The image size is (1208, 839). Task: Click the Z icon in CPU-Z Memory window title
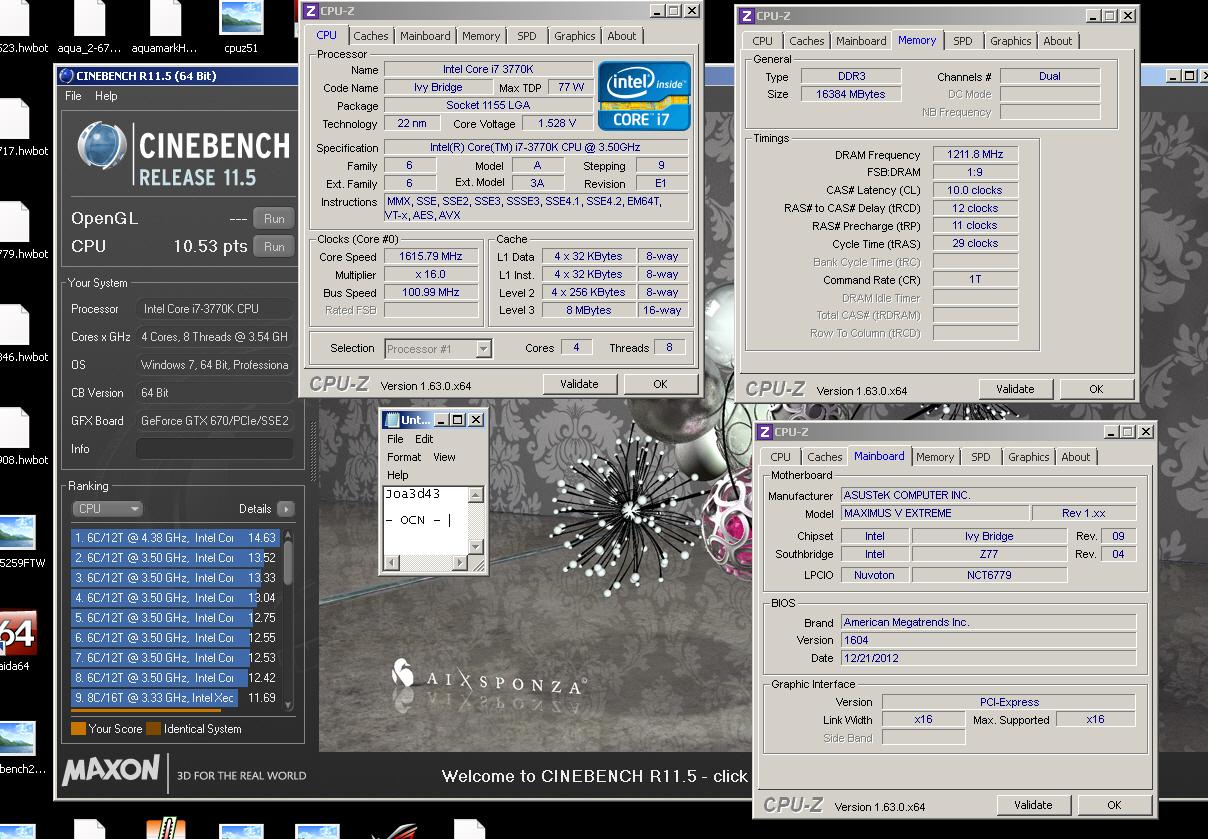[x=746, y=16]
